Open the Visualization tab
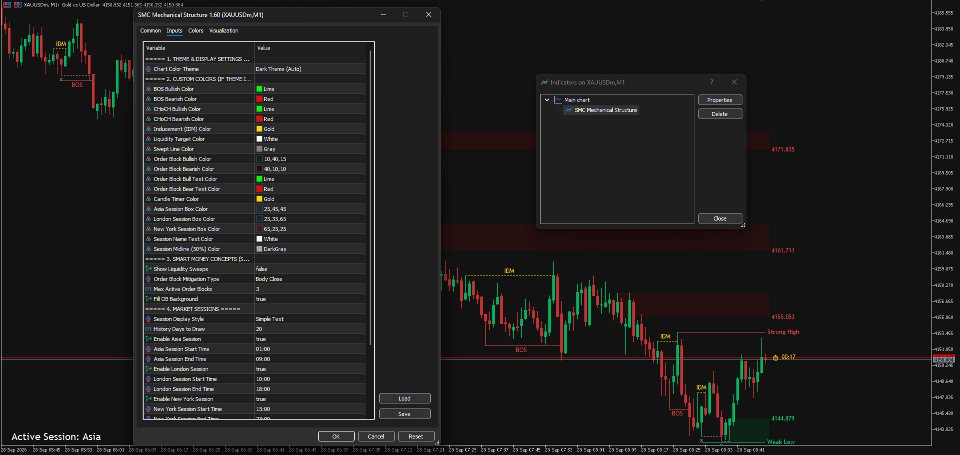The width and height of the screenshot is (960, 455). [x=223, y=31]
